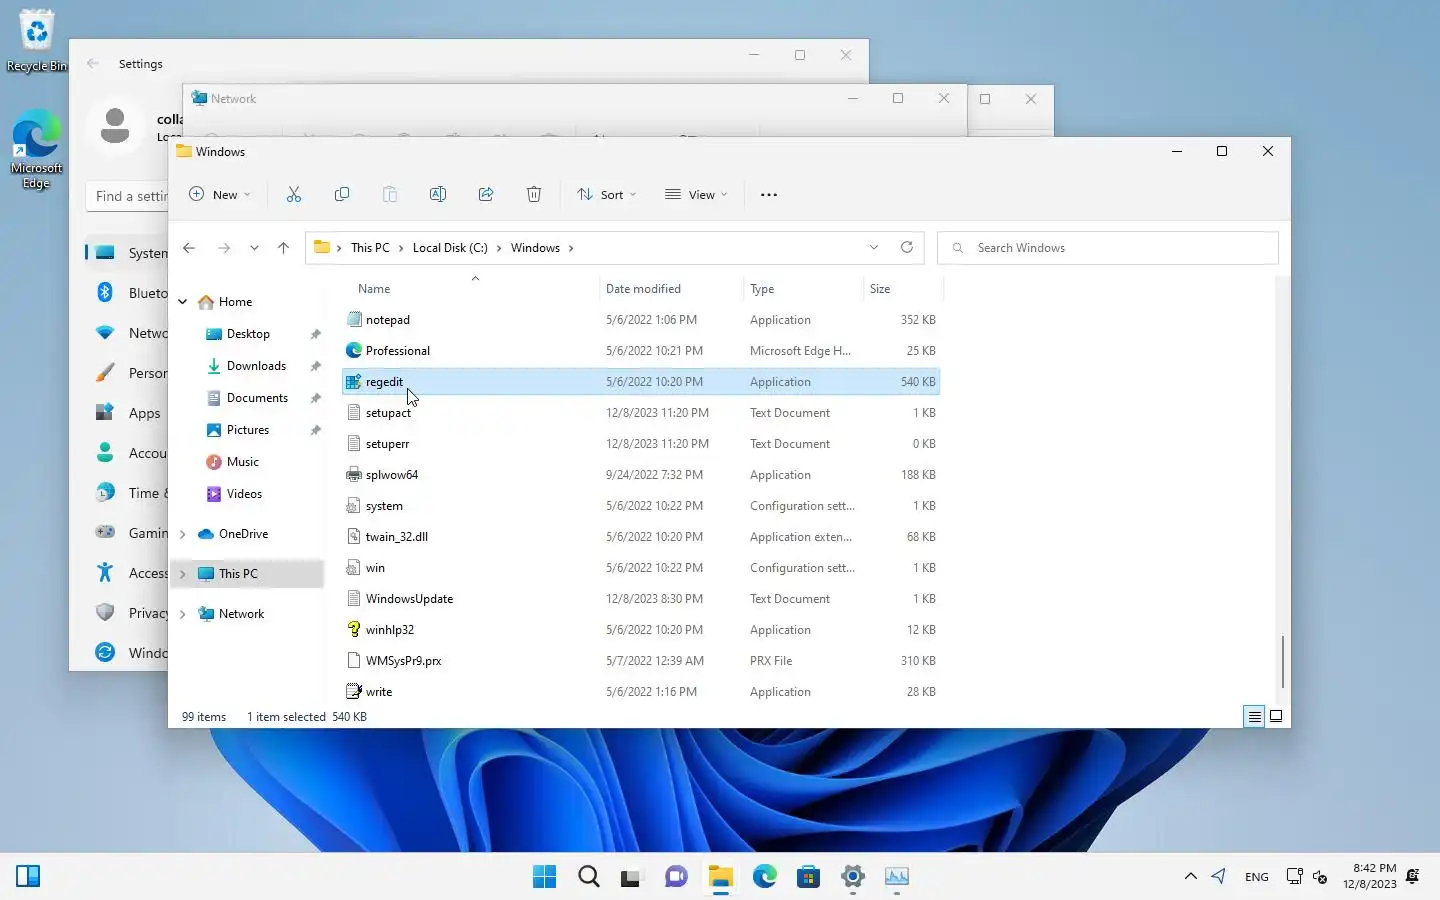Select the setupact text document
This screenshot has width=1440, height=900.
641,413
